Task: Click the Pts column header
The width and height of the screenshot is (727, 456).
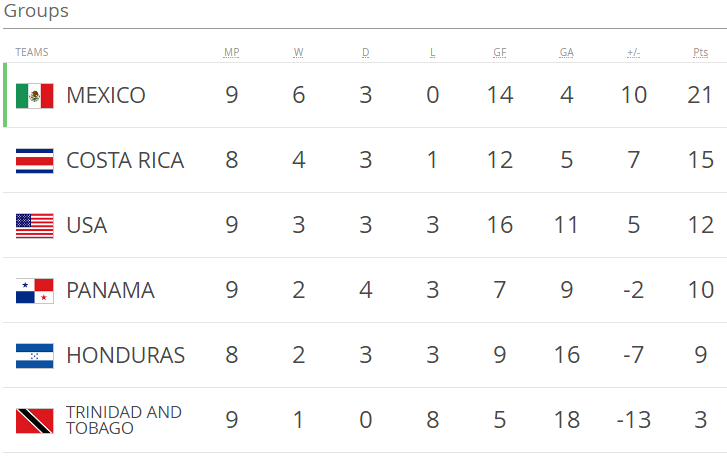Action: tap(700, 52)
